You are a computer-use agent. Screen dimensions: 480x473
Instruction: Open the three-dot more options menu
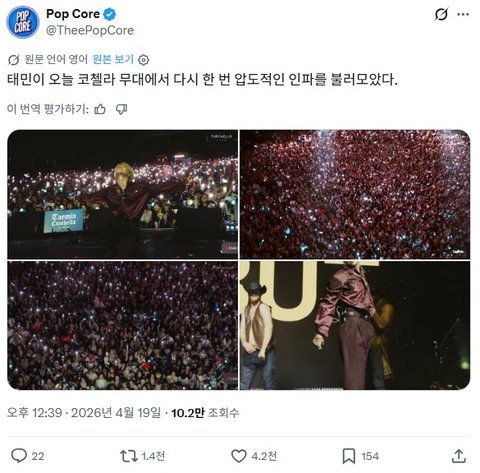[x=463, y=14]
